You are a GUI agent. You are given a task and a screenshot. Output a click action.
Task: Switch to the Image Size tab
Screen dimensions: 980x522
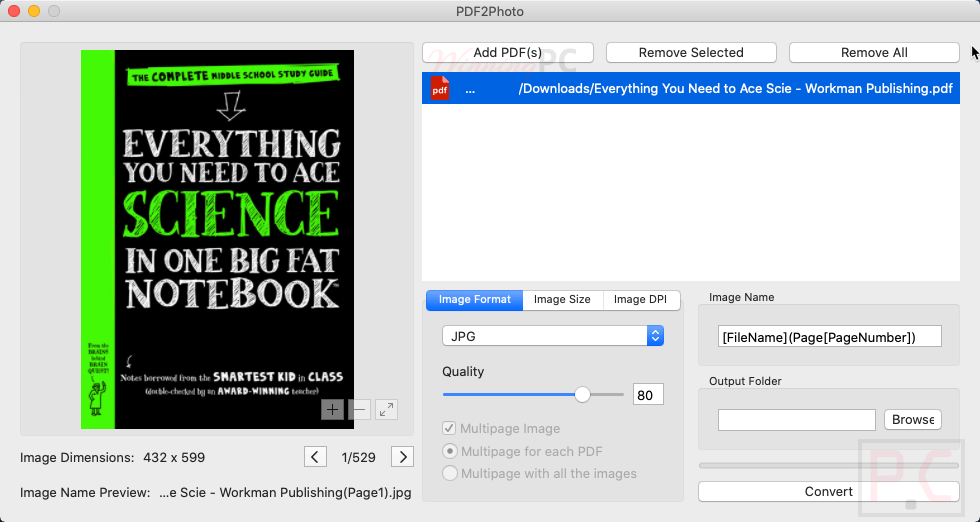562,299
